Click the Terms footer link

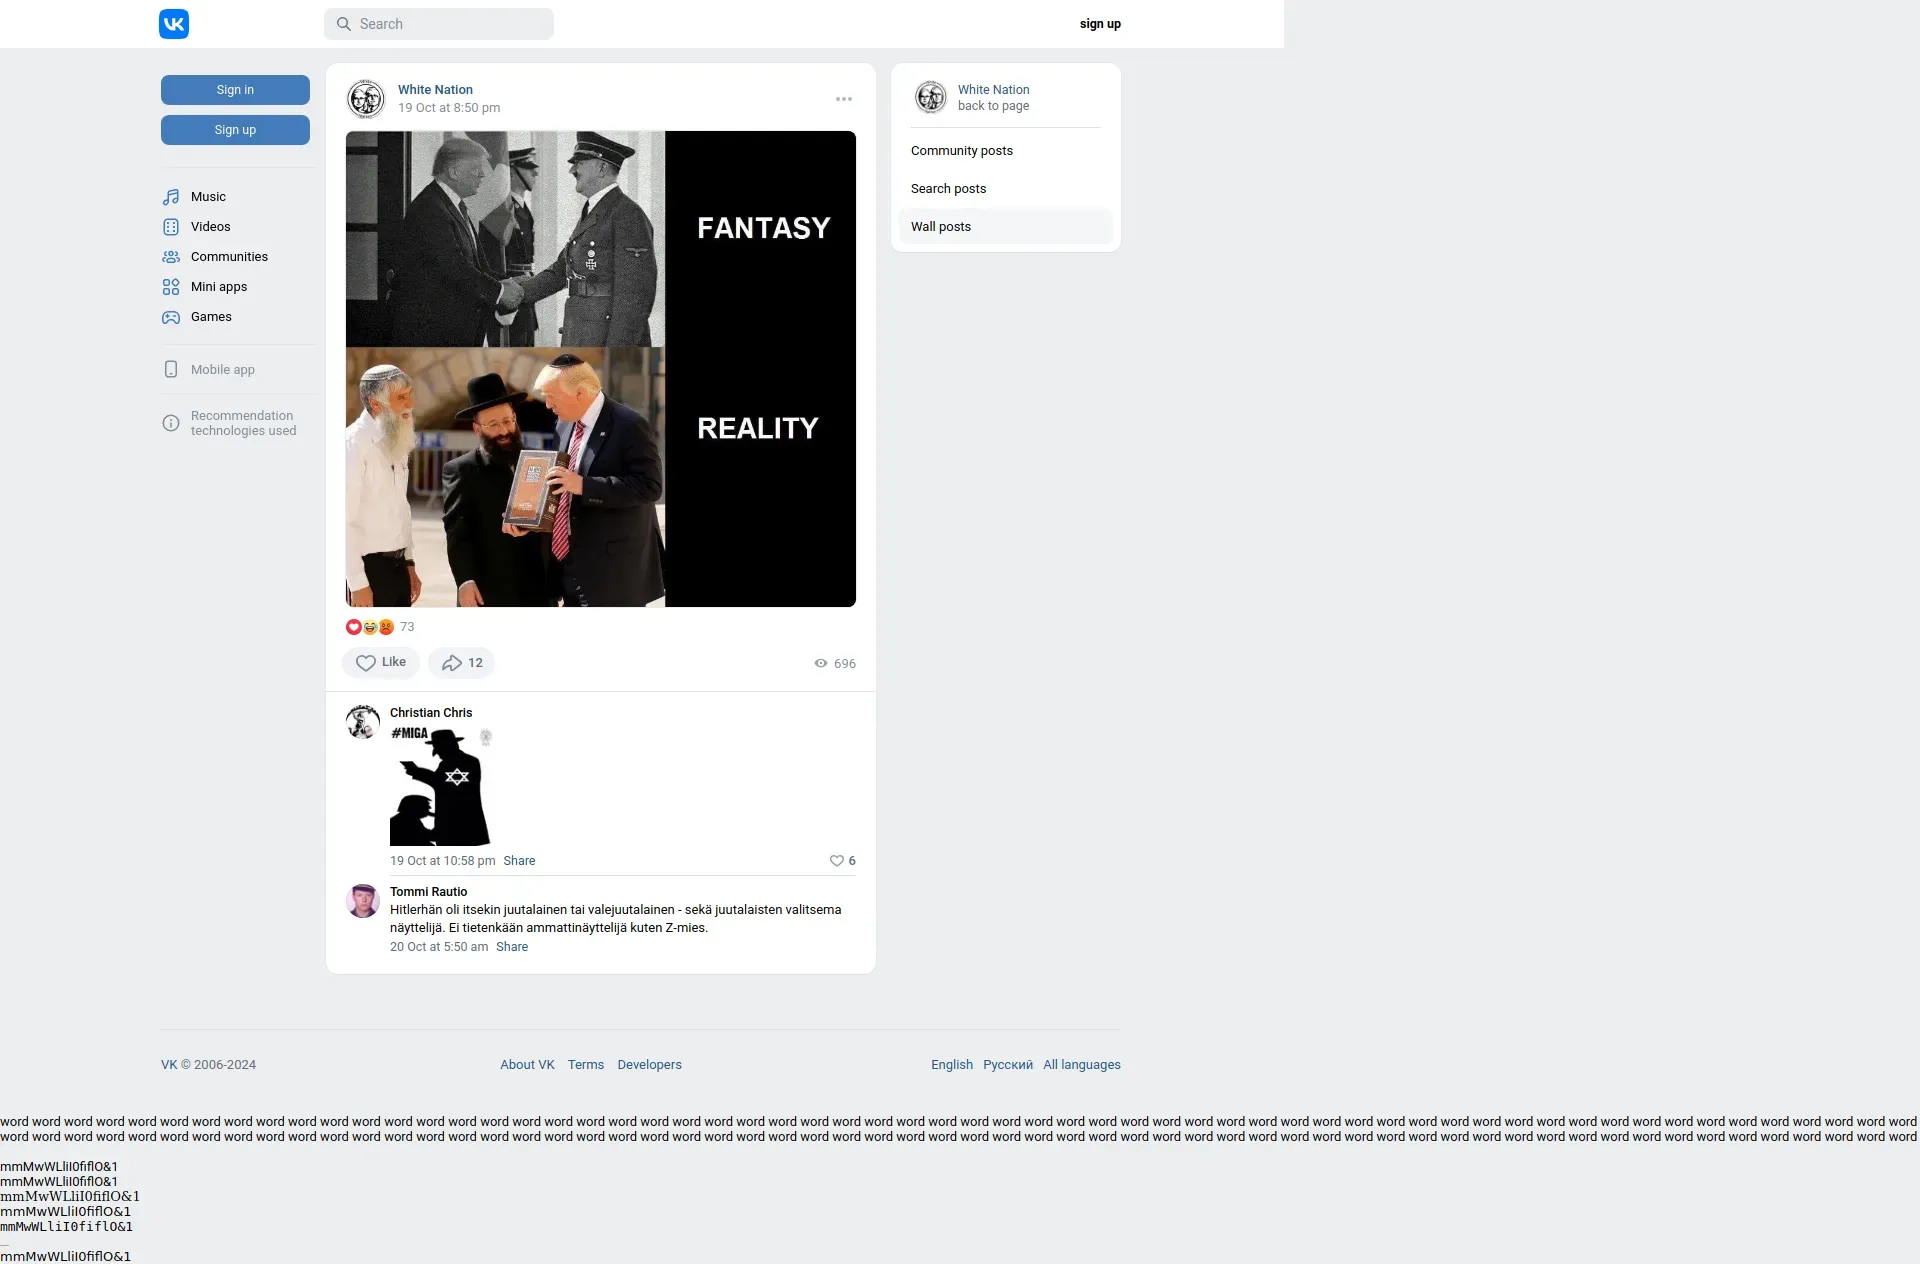[585, 1065]
